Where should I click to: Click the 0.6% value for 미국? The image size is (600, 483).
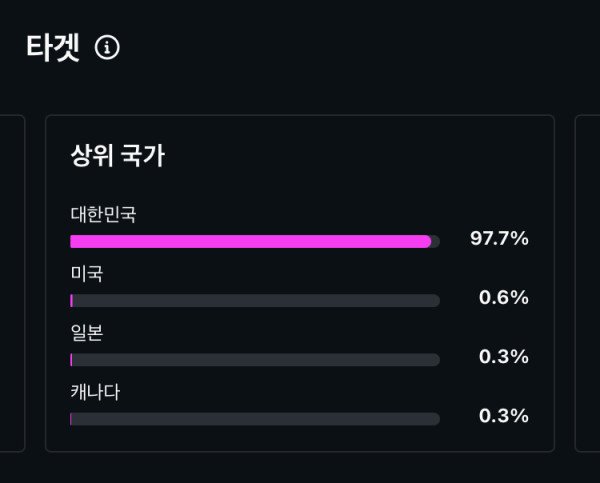[x=504, y=297]
